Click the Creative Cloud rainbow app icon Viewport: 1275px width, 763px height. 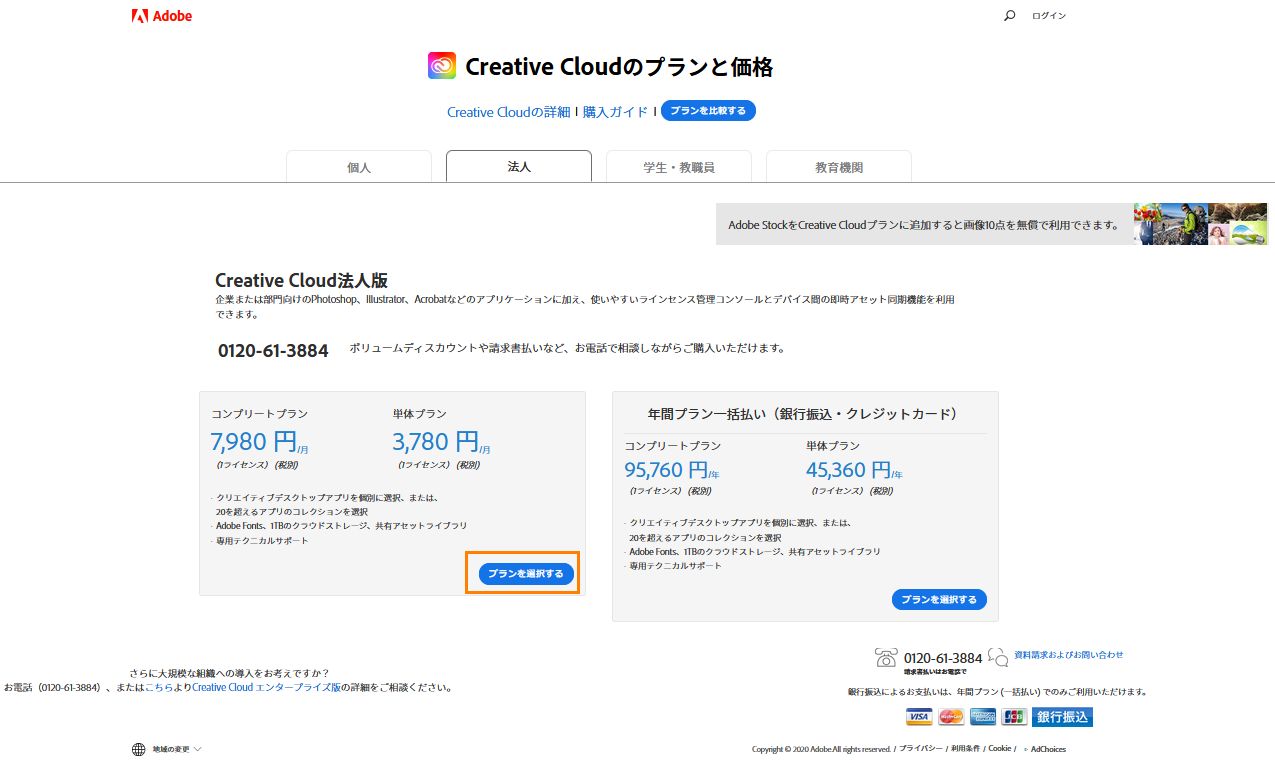[x=442, y=66]
